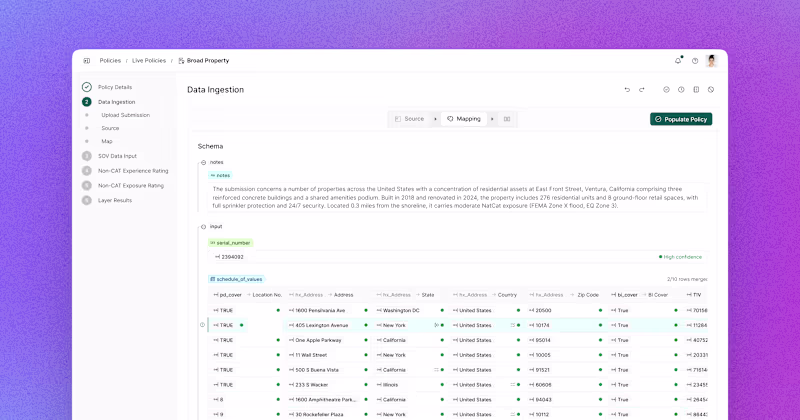The width and height of the screenshot is (800, 420).
Task: Click the circled chevron-down icon in Data Ingestion header
Action: point(666,90)
